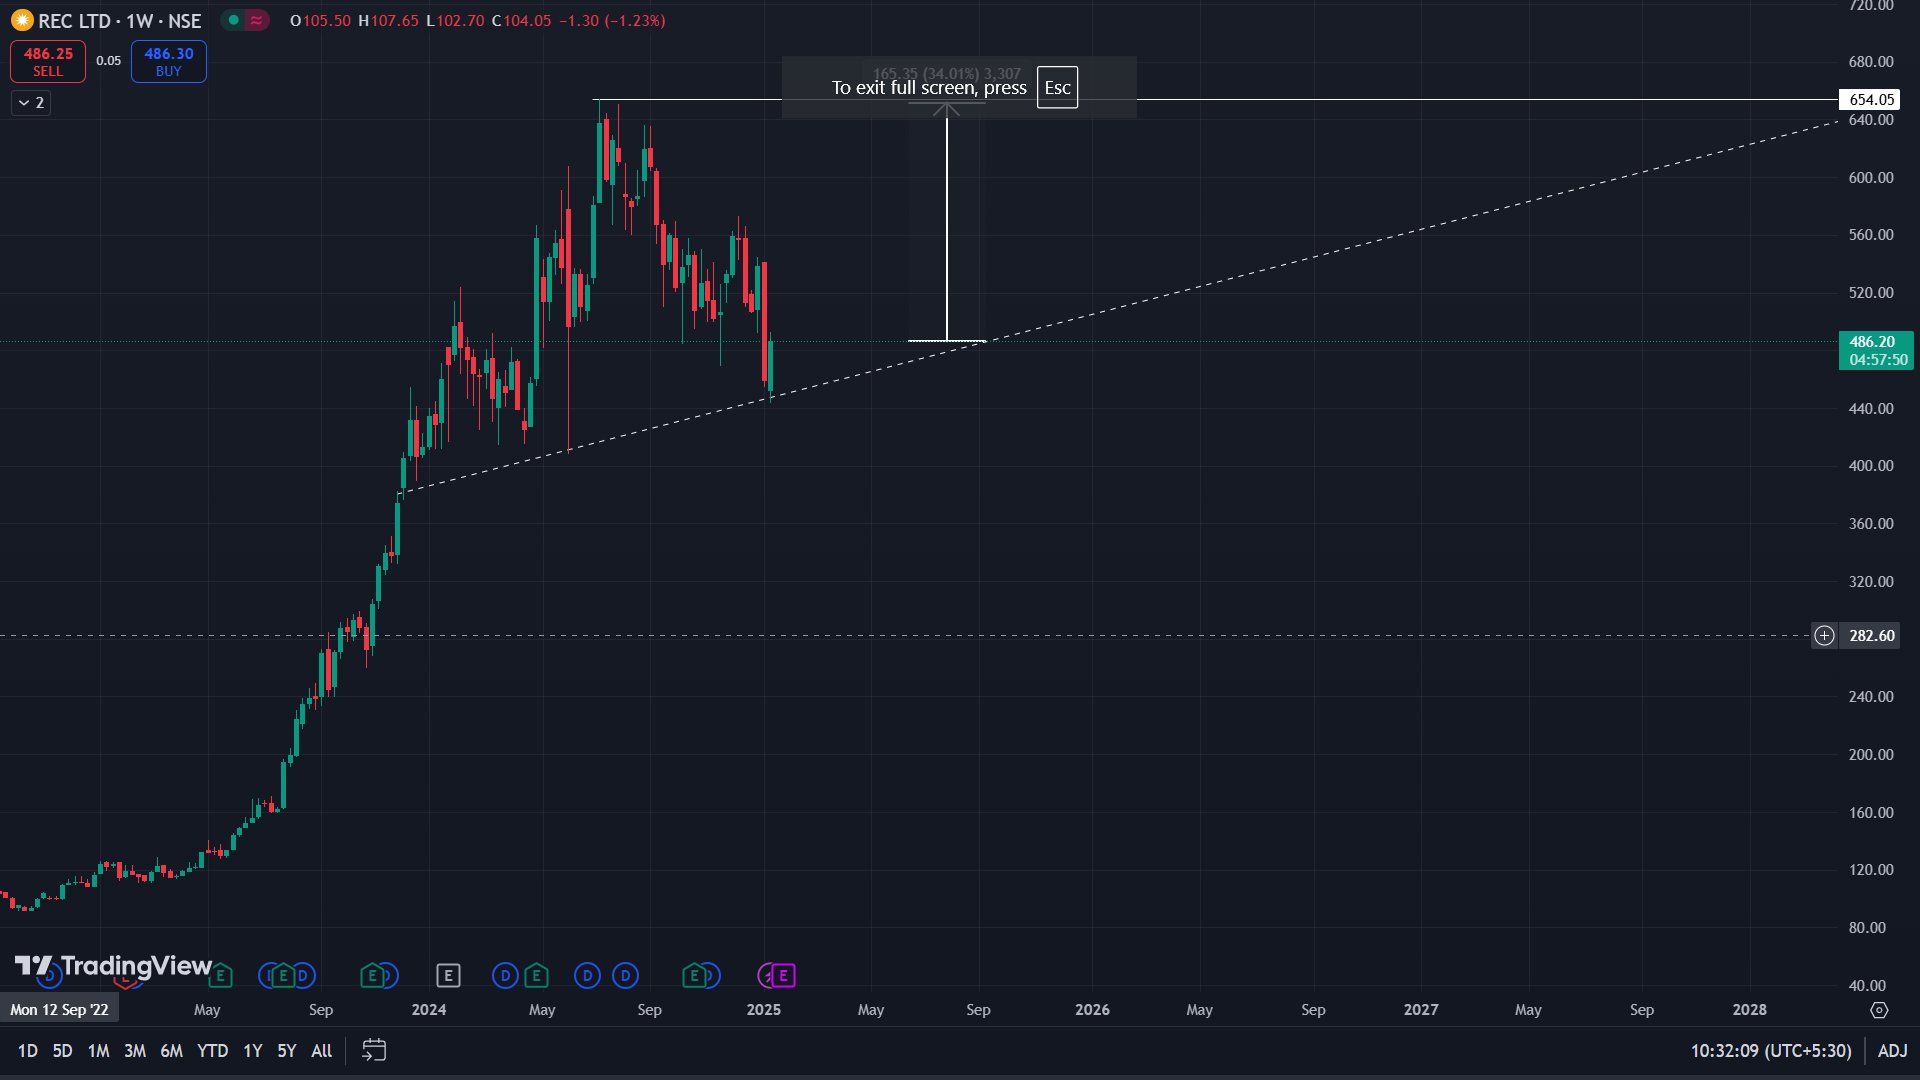Click the purple E earnings marker near 2025

tap(783, 975)
